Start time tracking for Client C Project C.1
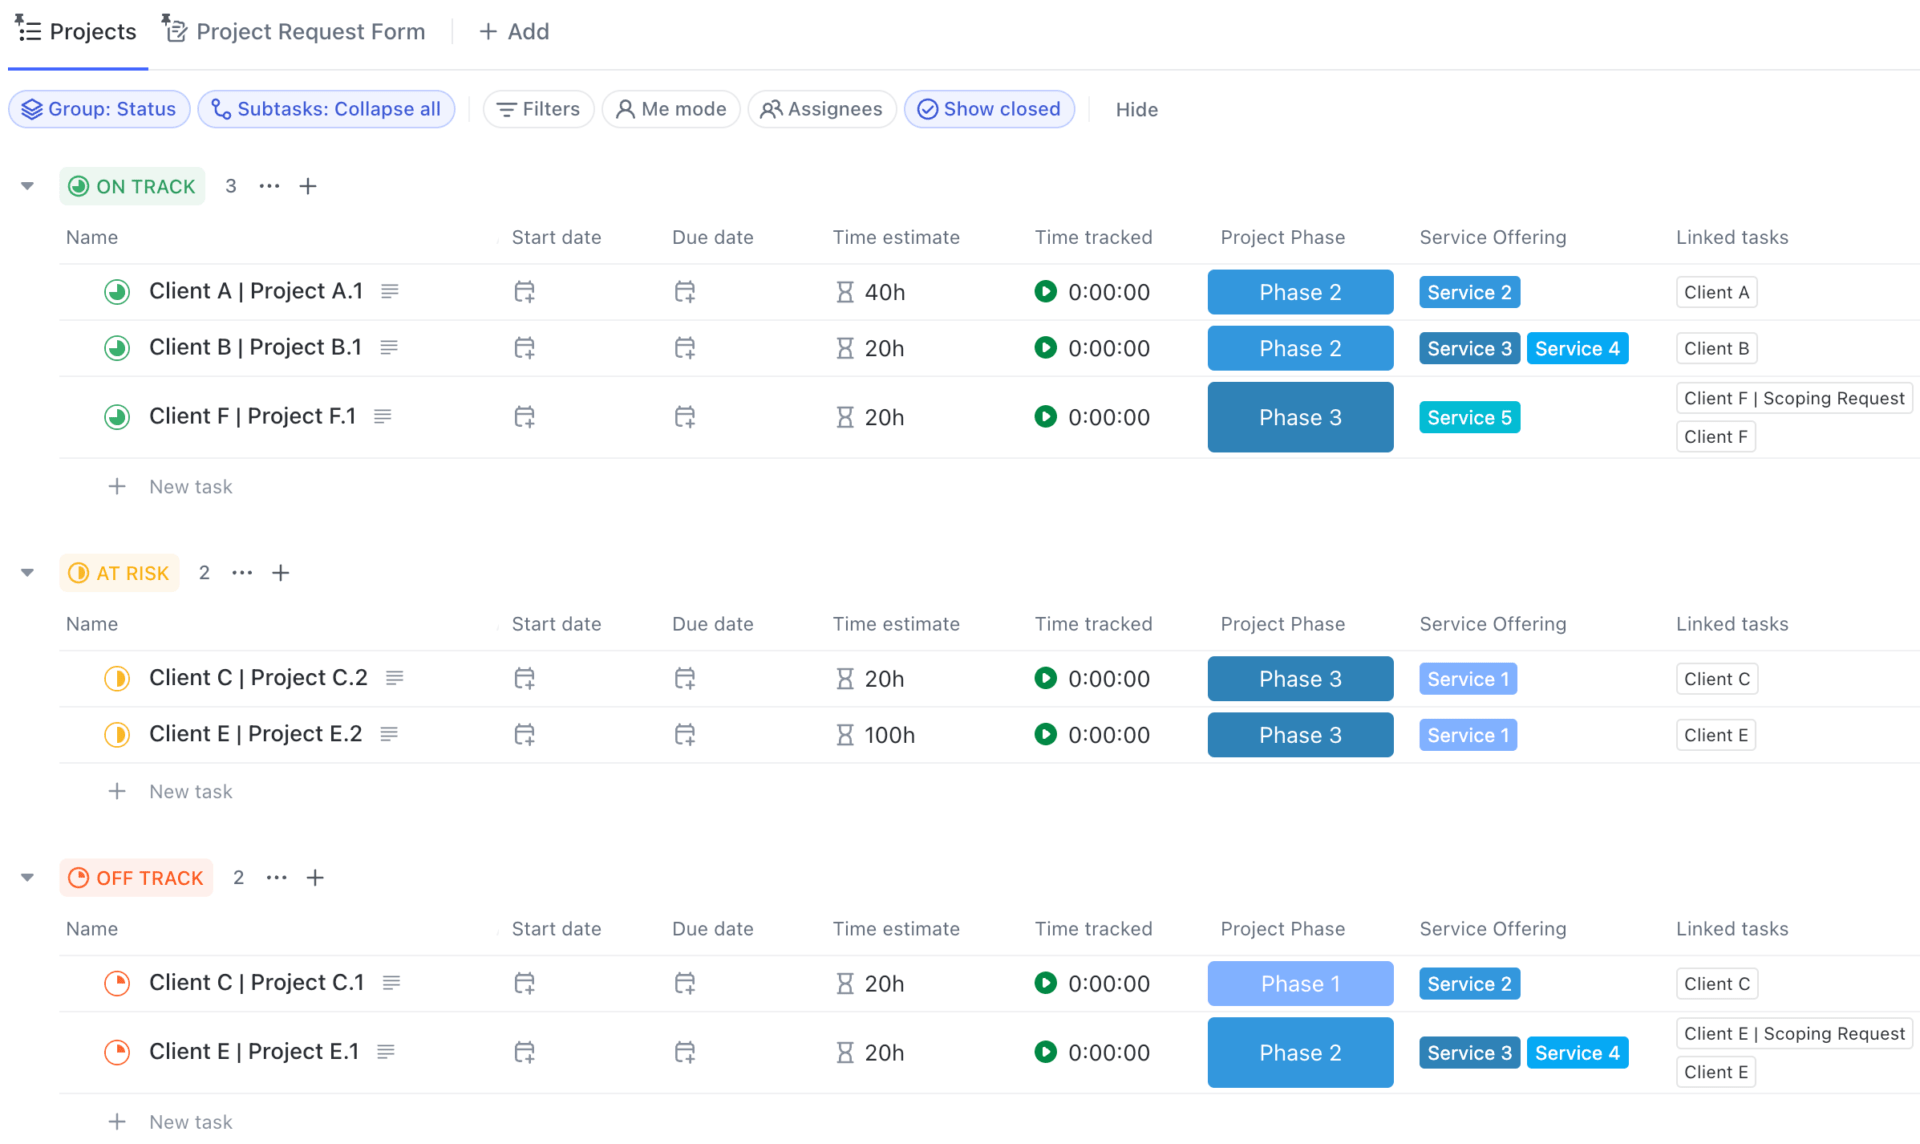This screenshot has height=1144, width=1920. click(1046, 984)
